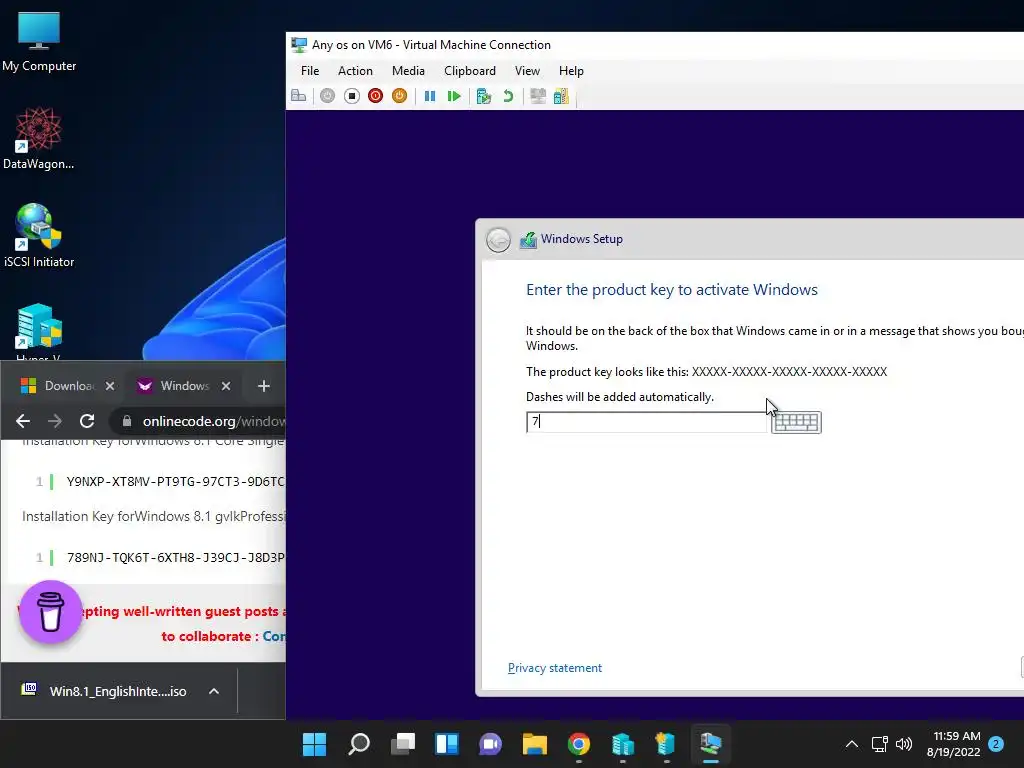Click the site lock icon in address bar
This screenshot has width=1024, height=768.
coord(127,421)
